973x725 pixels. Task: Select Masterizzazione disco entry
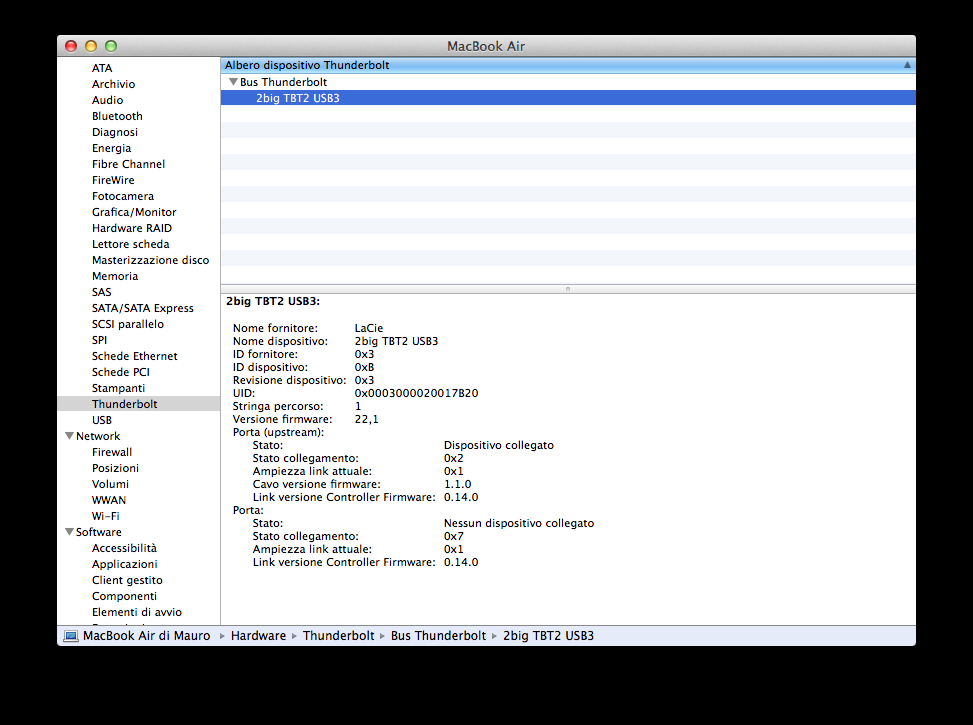click(x=151, y=260)
